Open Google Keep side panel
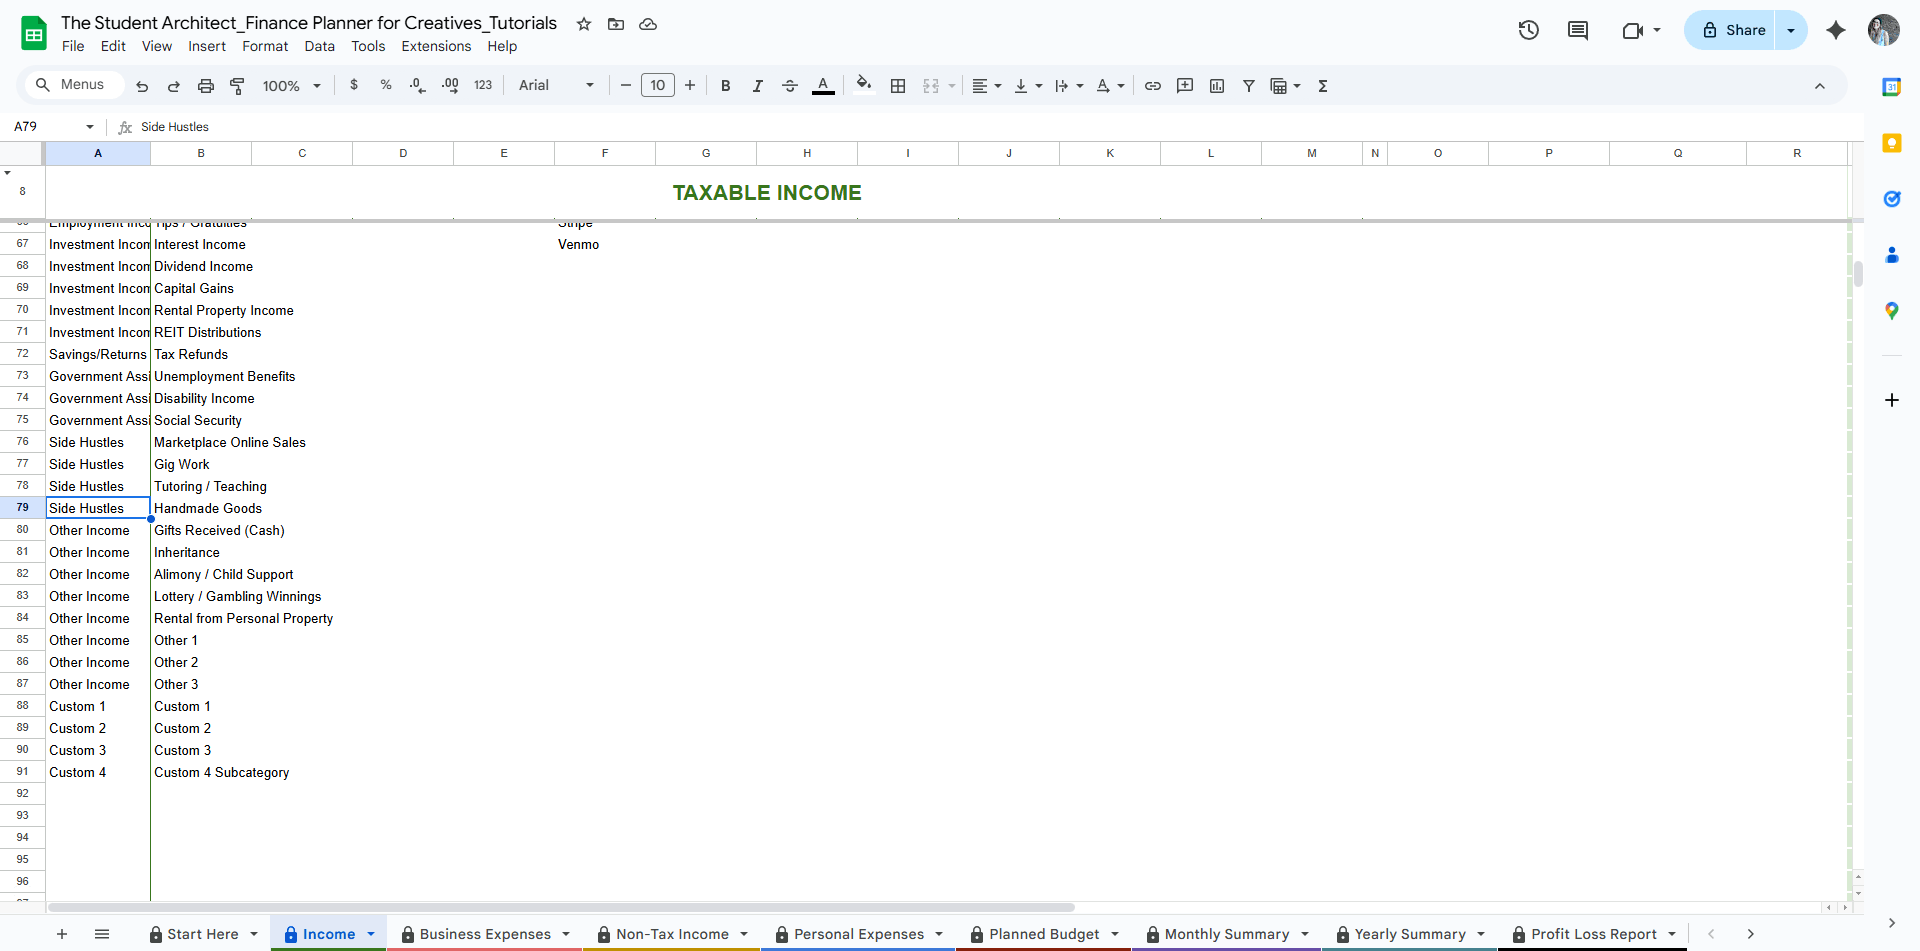The image size is (1920, 951). (x=1892, y=143)
